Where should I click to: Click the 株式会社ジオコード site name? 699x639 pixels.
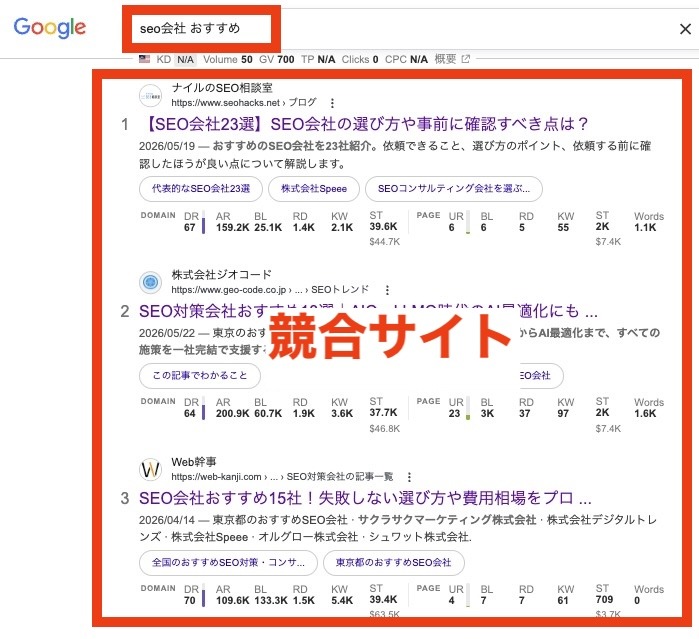click(x=221, y=274)
